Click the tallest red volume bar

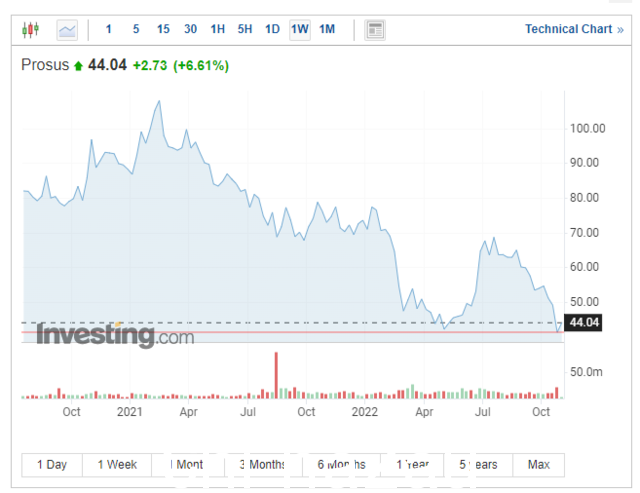coord(276,375)
